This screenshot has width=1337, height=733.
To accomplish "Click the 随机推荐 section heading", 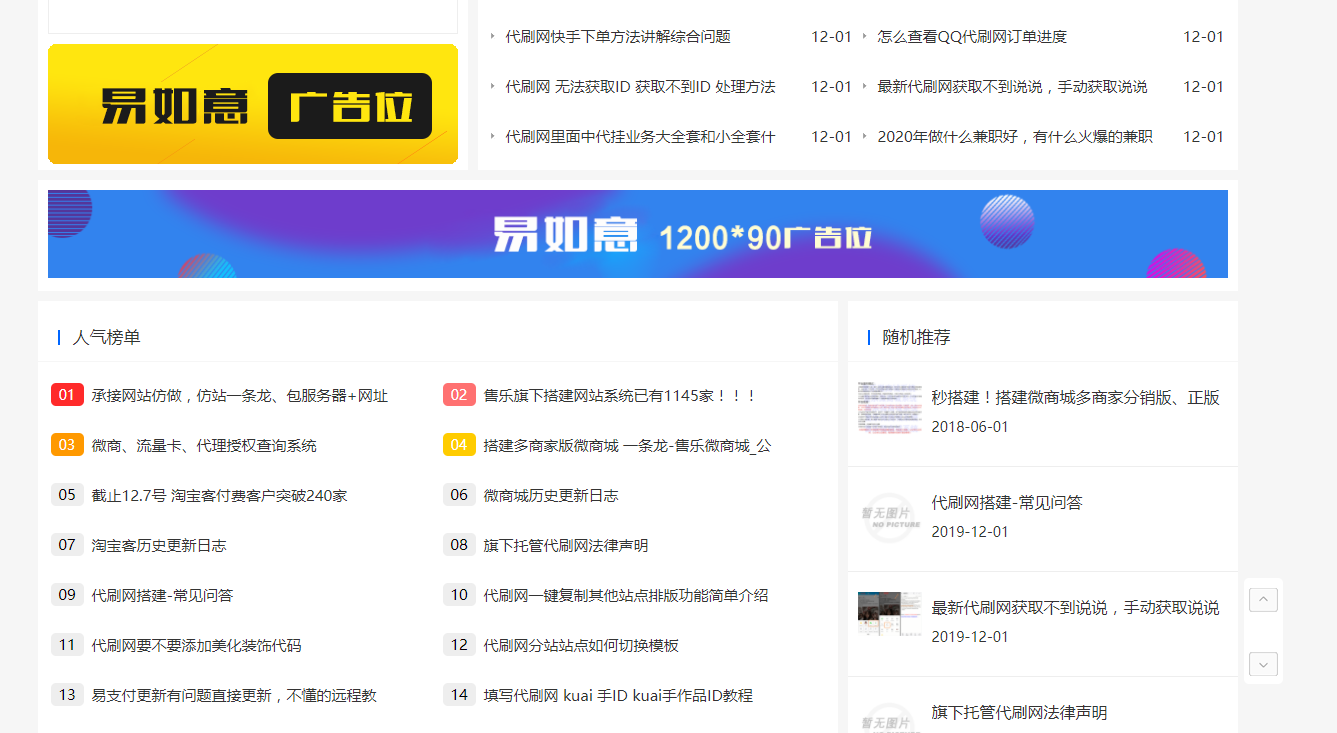I will click(x=917, y=338).
